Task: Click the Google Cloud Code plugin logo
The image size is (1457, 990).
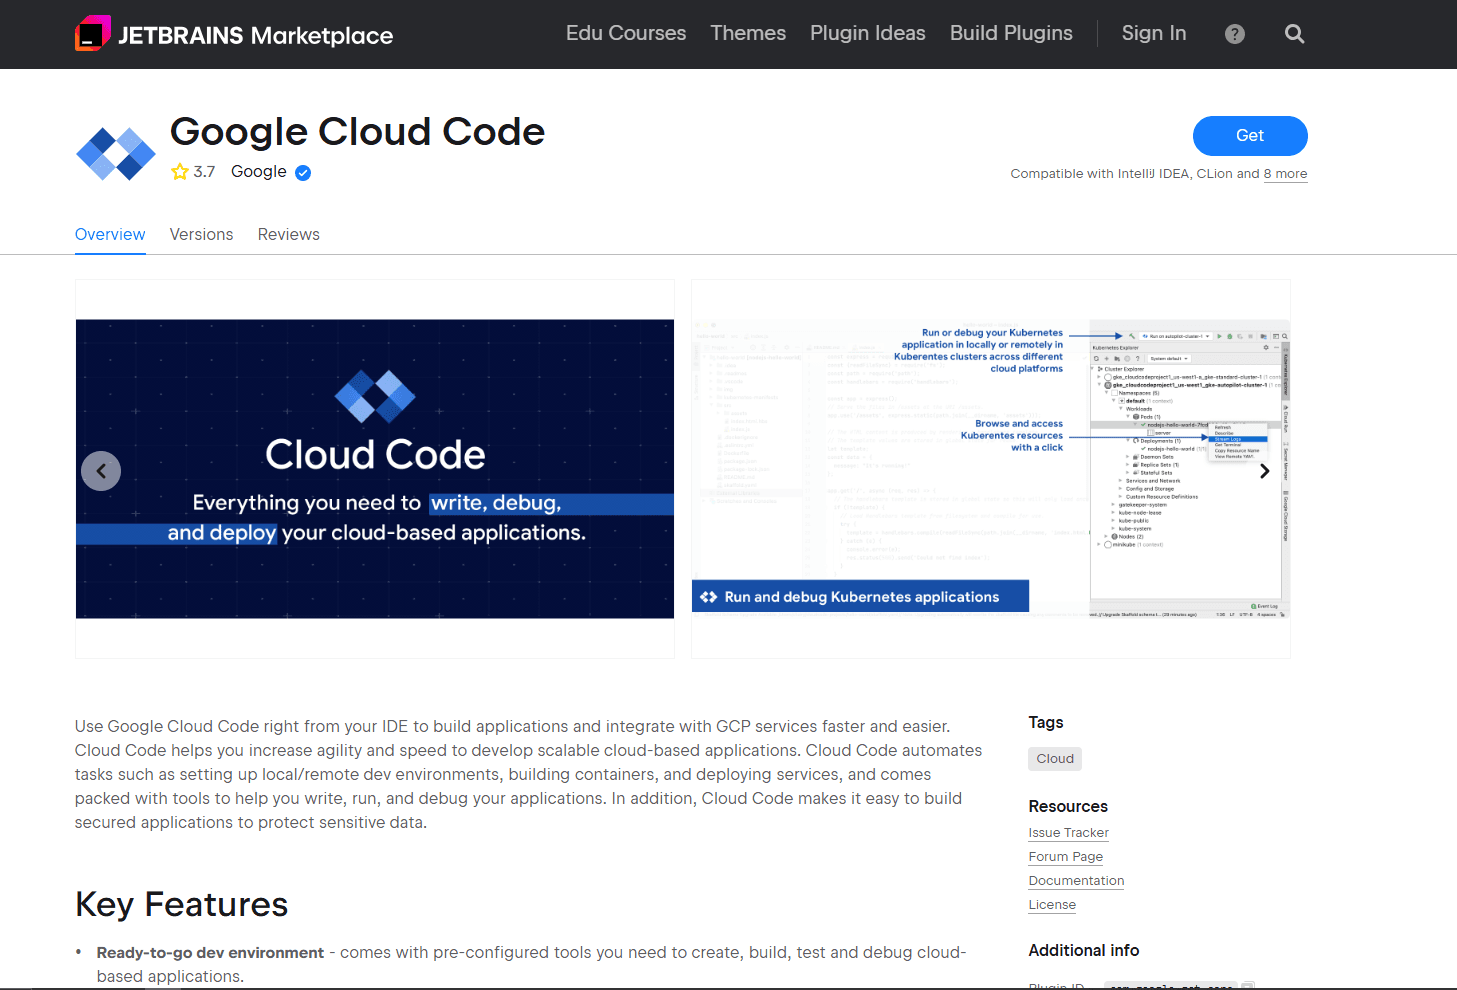Action: coord(116,153)
